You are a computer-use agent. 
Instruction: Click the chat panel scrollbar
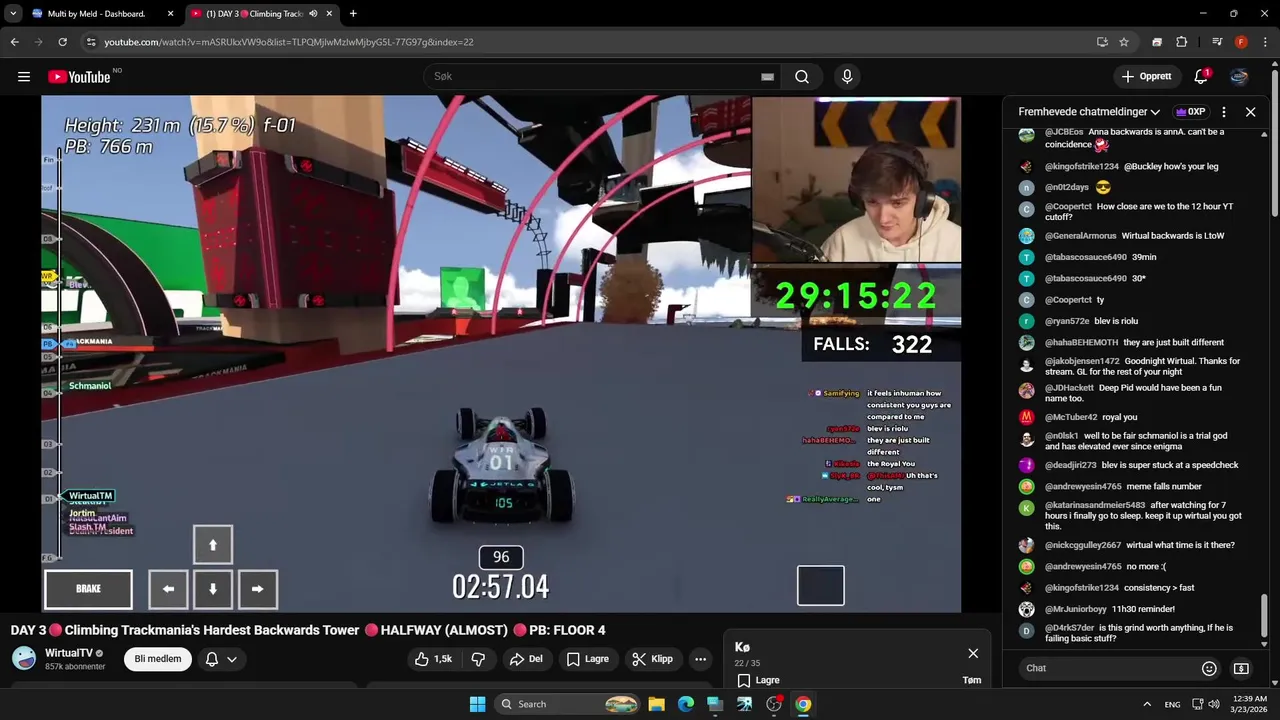point(1265,614)
